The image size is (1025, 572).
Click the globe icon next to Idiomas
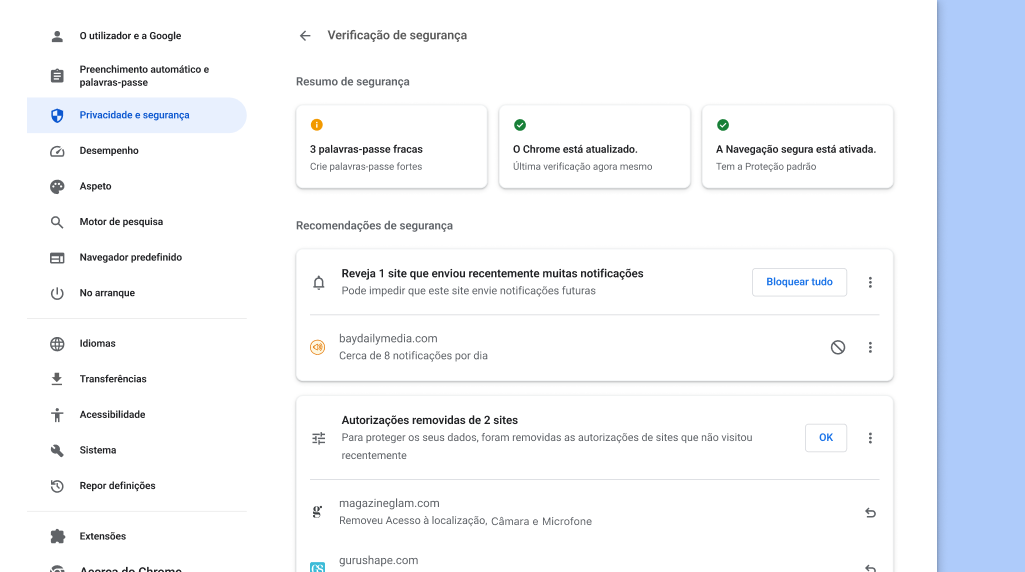click(58, 344)
